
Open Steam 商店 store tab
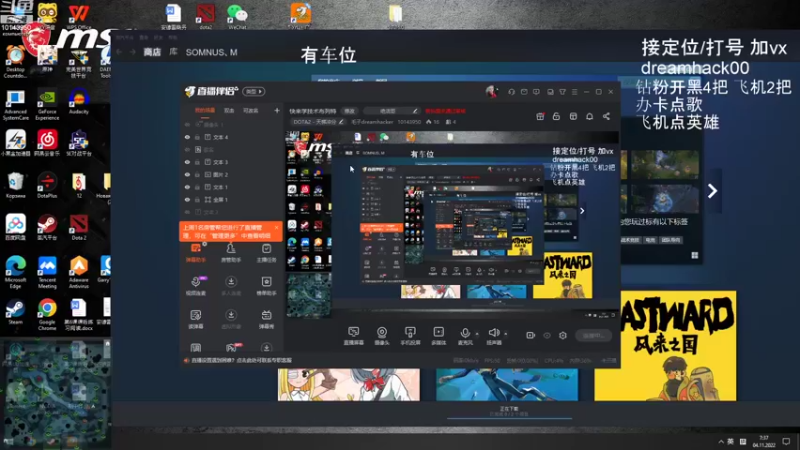(x=152, y=52)
